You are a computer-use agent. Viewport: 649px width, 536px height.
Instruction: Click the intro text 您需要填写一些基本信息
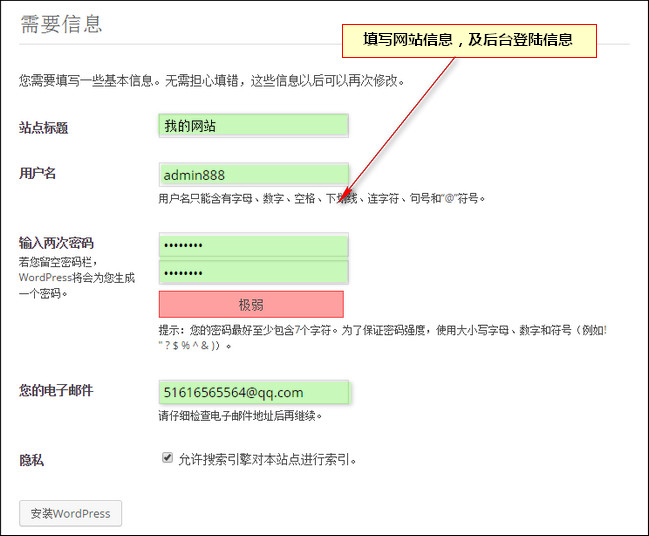[212, 80]
